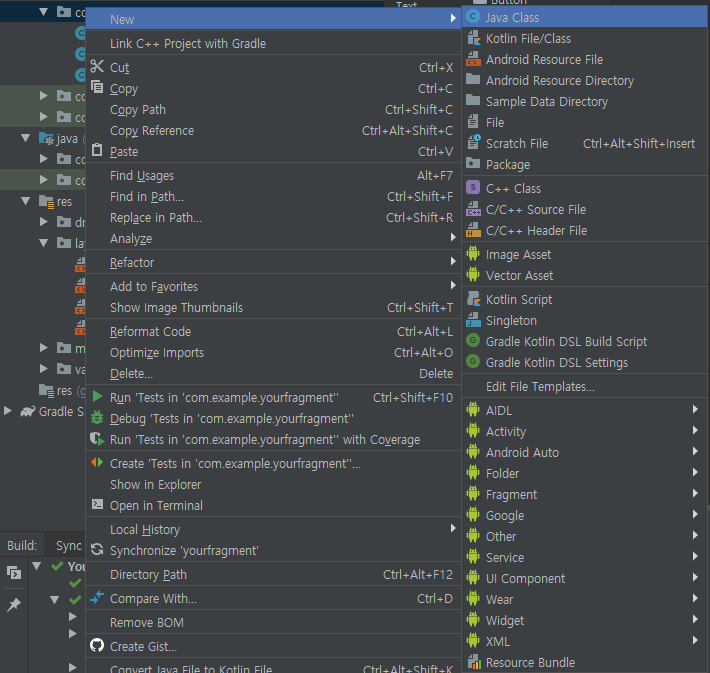Choose Link C++ Project with Gradle
This screenshot has width=710, height=673.
[273, 43]
